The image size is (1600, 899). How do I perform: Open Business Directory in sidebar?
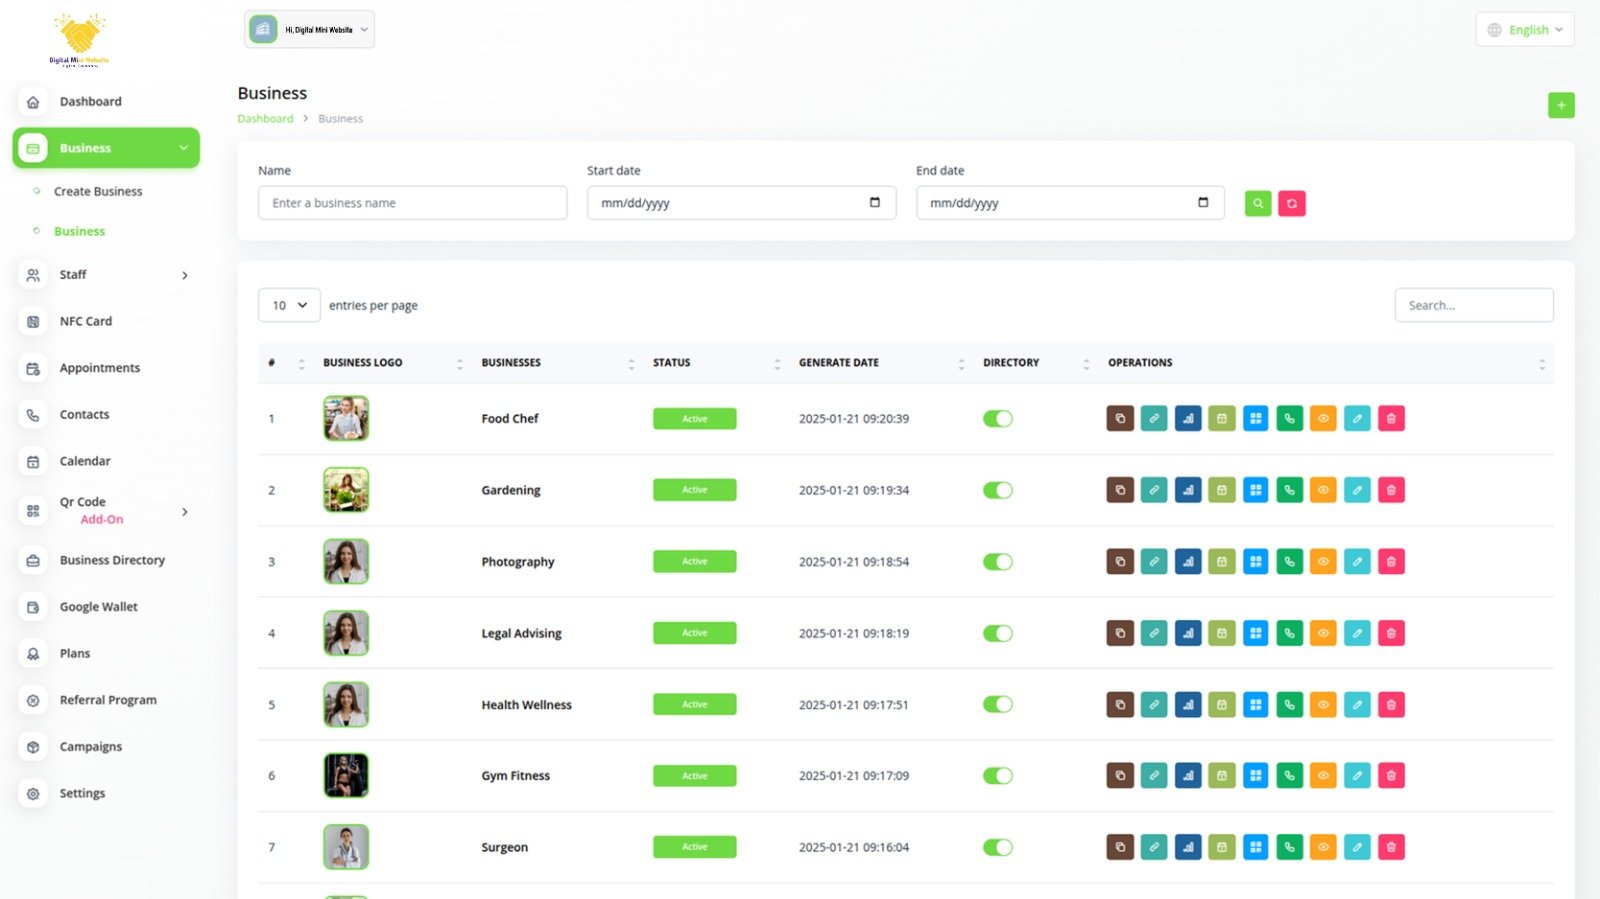pos(112,560)
